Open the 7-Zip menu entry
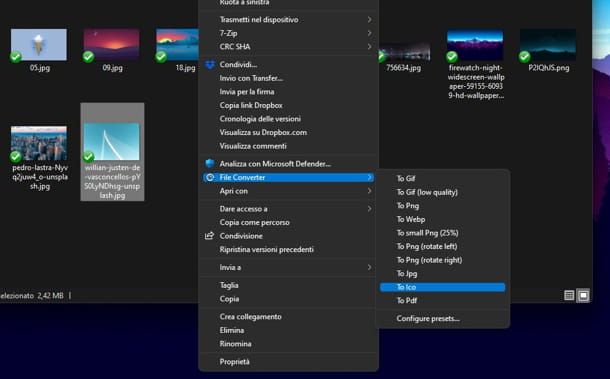 click(288, 33)
